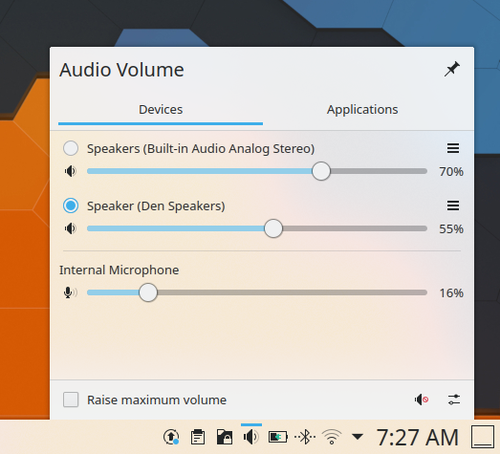Select Speaker (Den Speakers) radio button

coord(71,206)
